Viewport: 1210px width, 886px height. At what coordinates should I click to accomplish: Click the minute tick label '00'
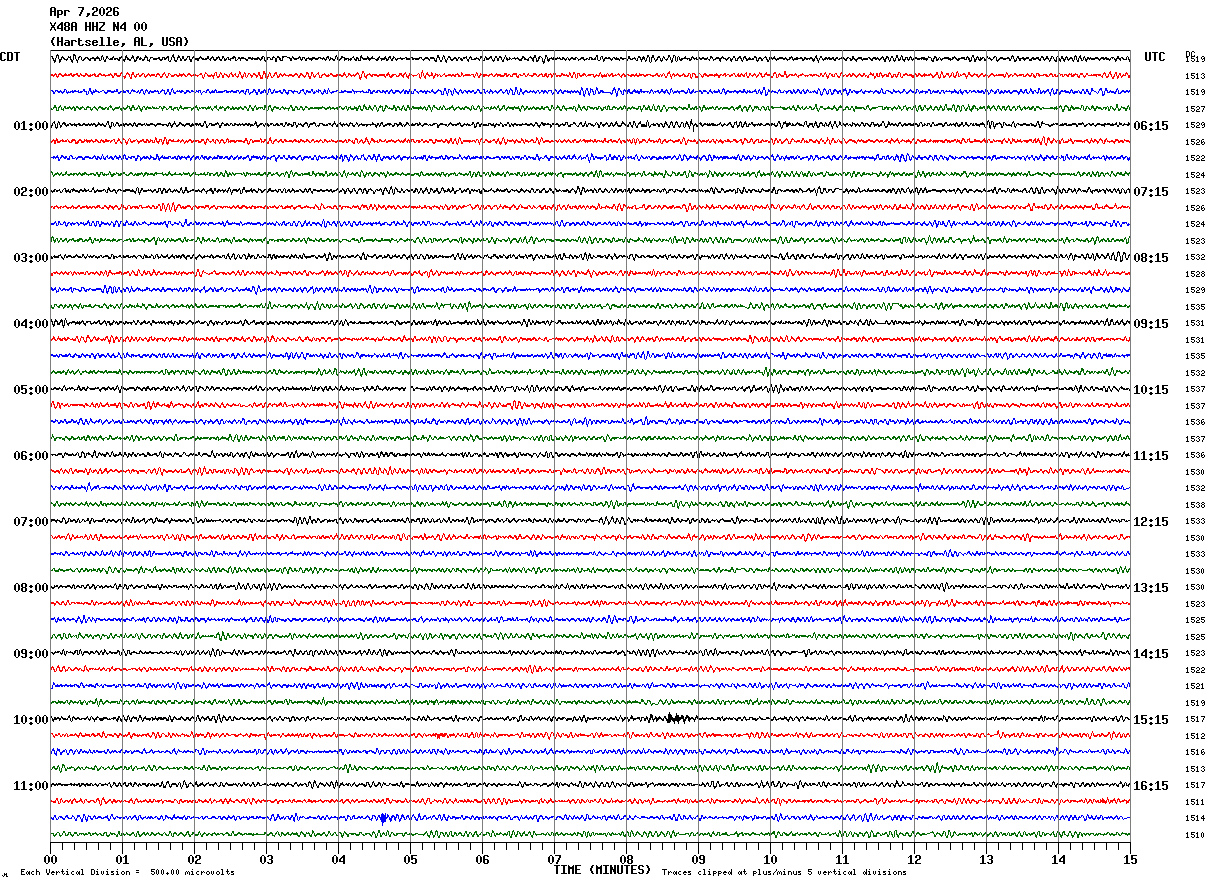[50, 859]
